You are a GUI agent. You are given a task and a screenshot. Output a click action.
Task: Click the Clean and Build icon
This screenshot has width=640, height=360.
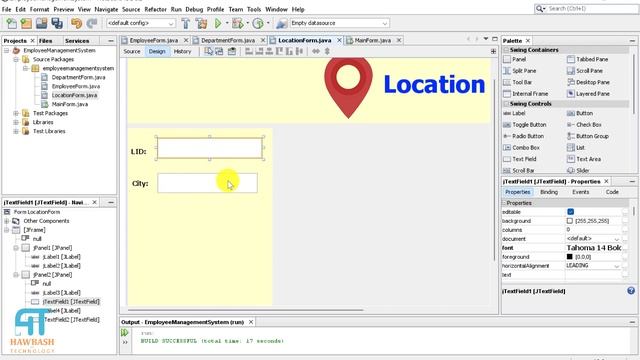(201, 23)
